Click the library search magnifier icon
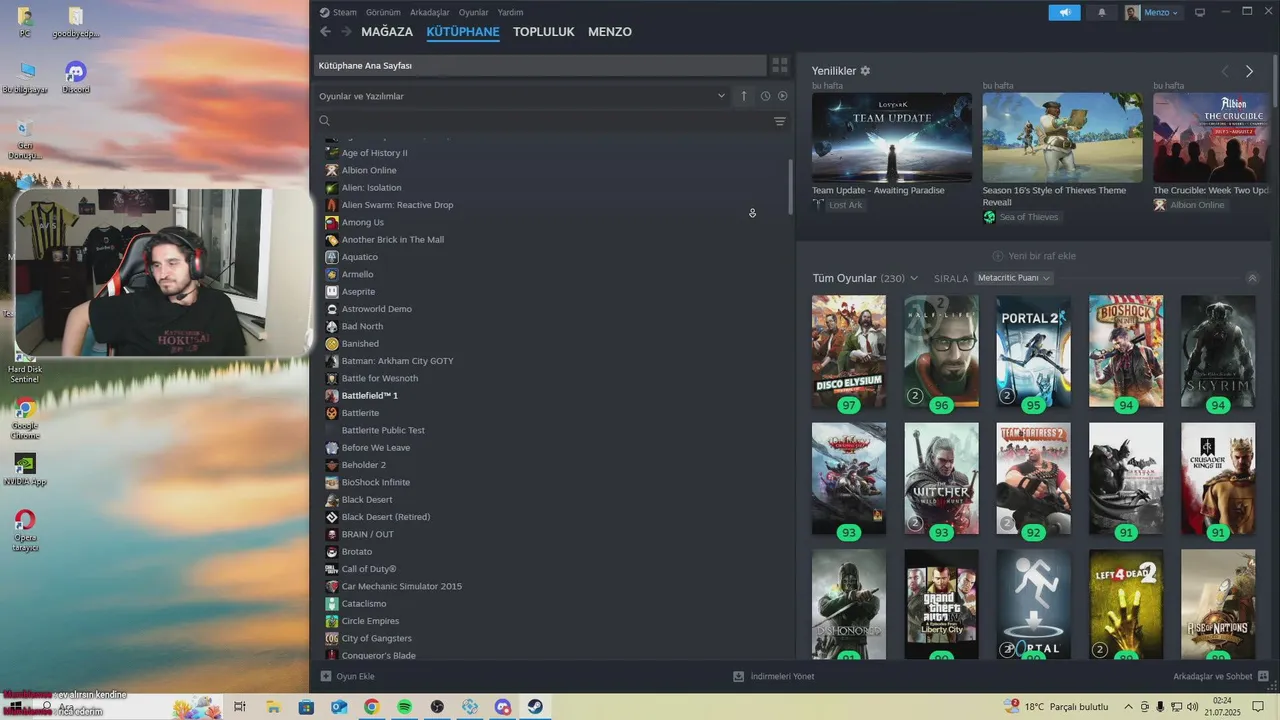This screenshot has height=720, width=1280. 325,121
